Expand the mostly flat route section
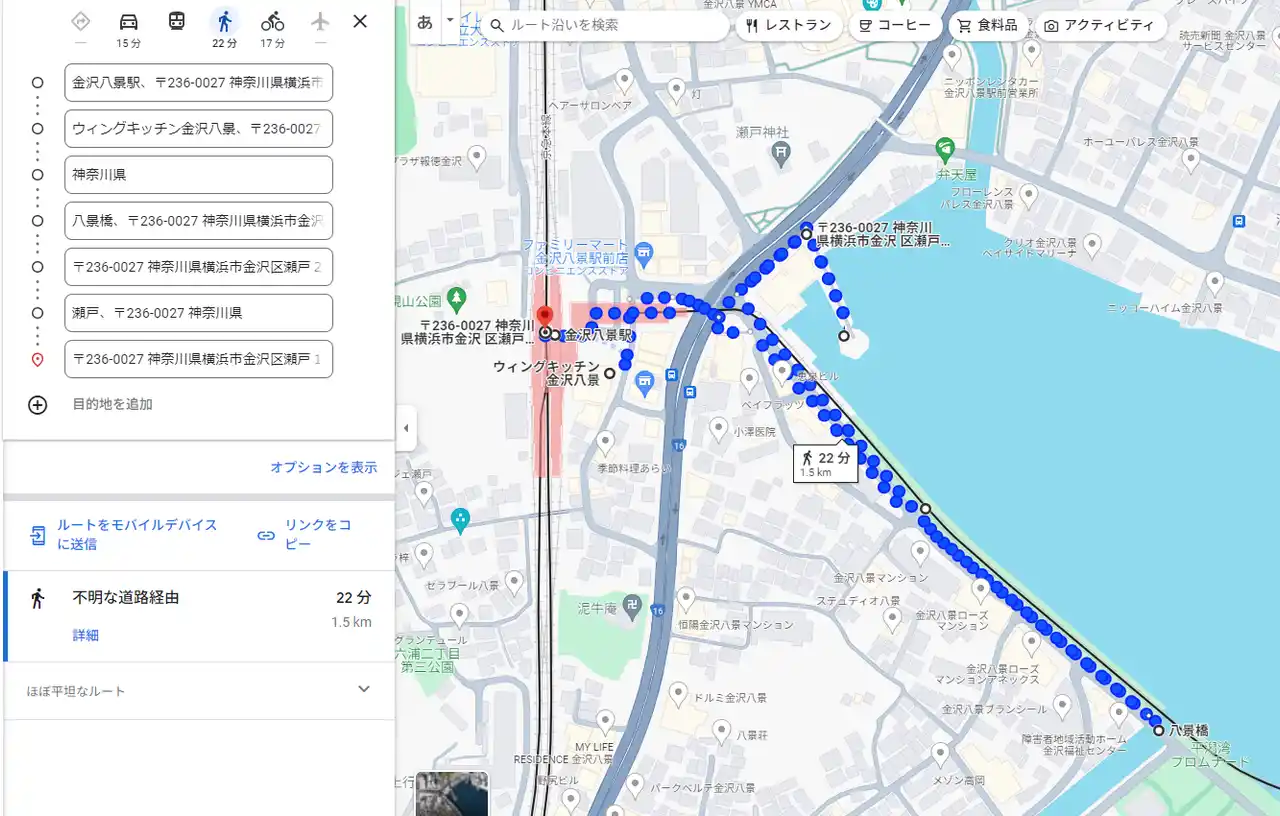Viewport: 1280px width, 816px height. tap(364, 689)
